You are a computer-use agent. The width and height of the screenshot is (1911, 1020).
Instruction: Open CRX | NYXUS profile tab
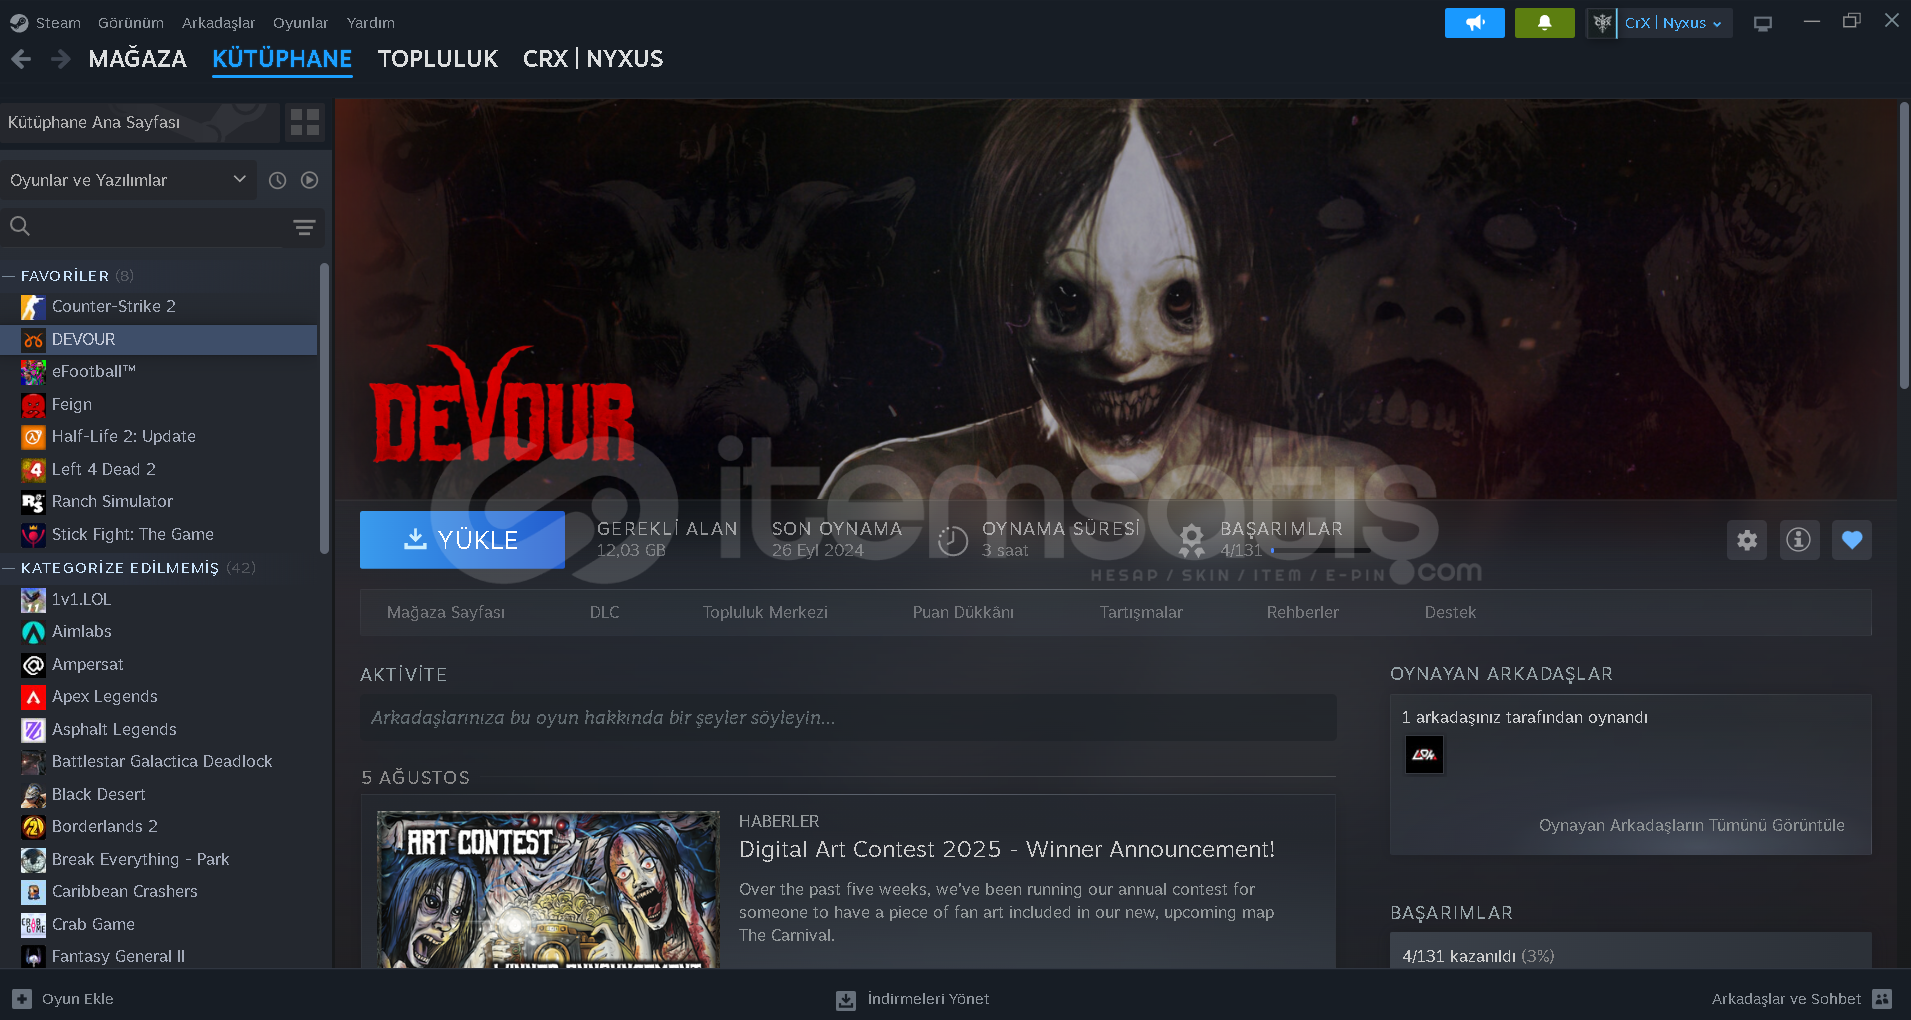(593, 59)
